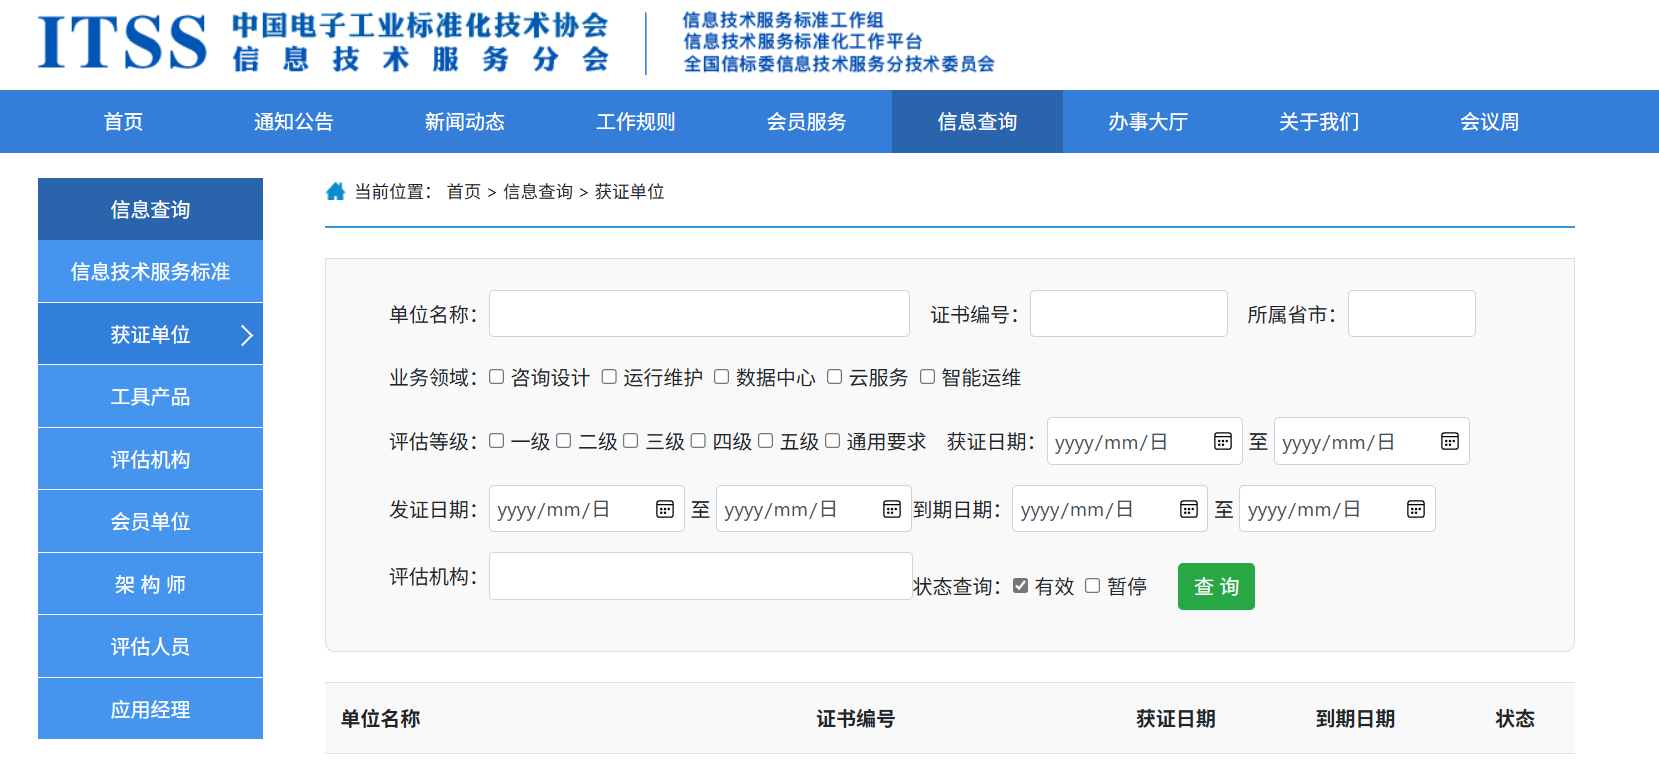Open calendar picker for 发证日期 start date

tap(664, 510)
